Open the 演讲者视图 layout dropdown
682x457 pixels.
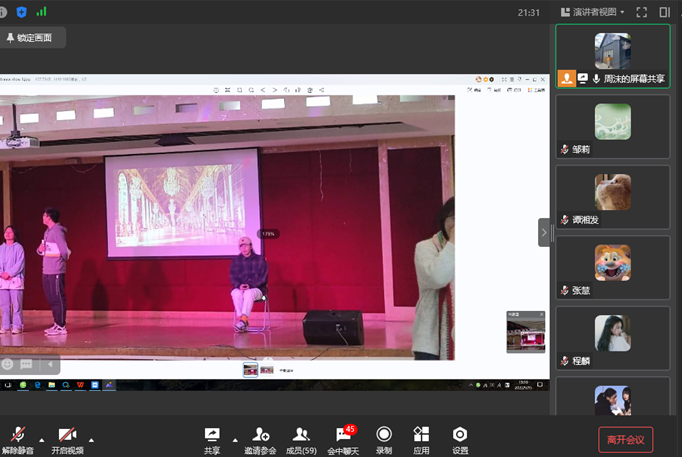pyautogui.click(x=595, y=12)
